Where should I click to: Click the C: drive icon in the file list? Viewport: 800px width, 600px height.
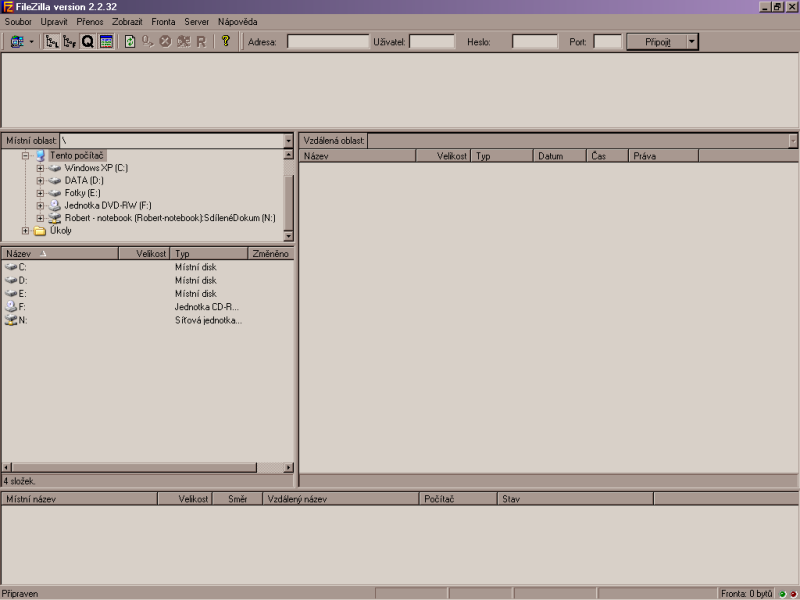[x=11, y=267]
